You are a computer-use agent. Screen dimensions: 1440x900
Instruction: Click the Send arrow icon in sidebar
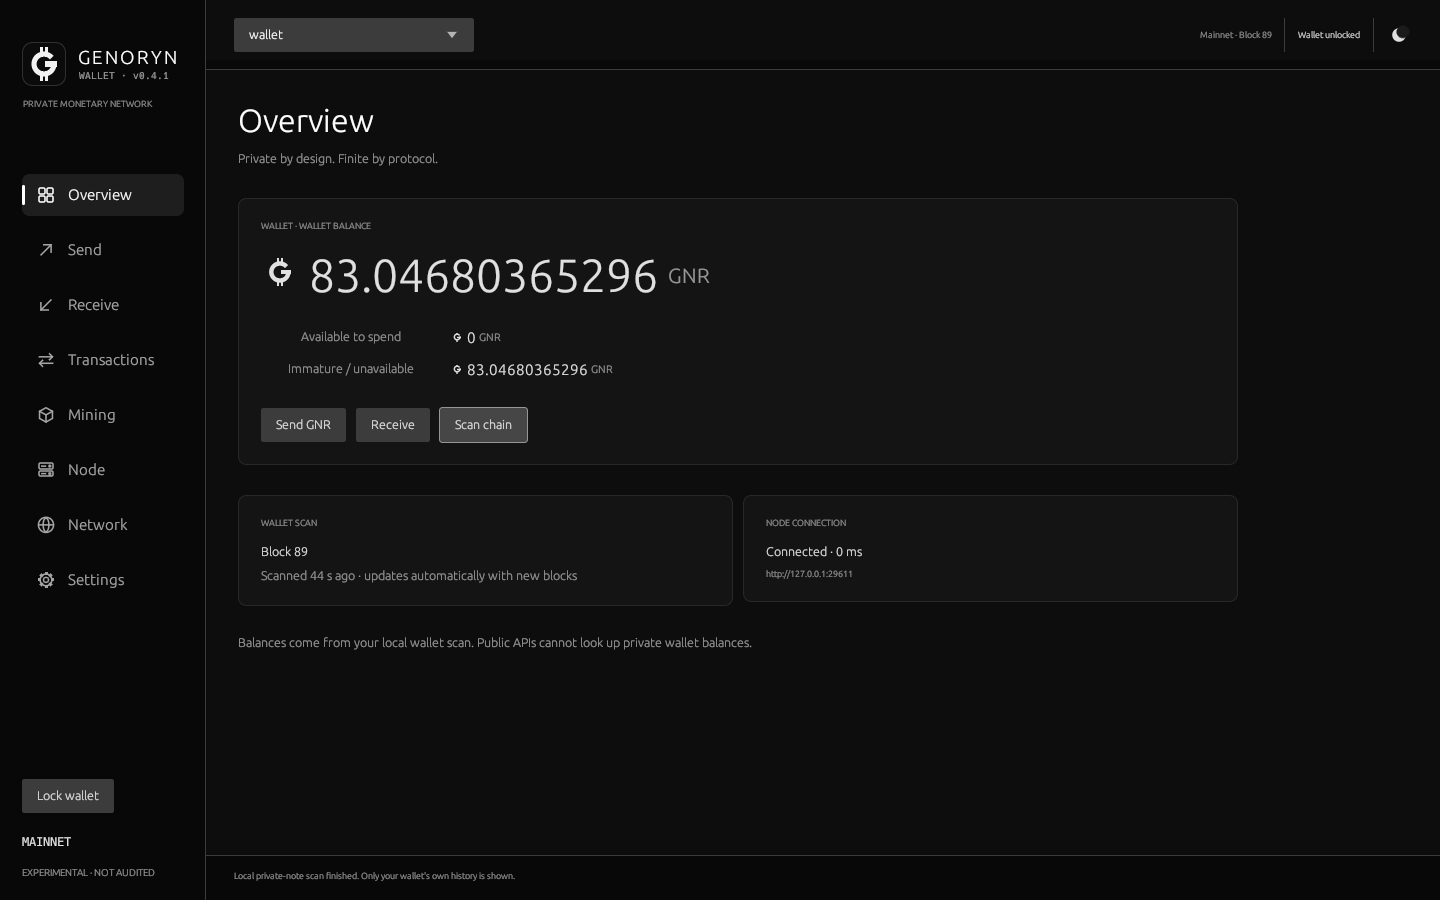(46, 250)
